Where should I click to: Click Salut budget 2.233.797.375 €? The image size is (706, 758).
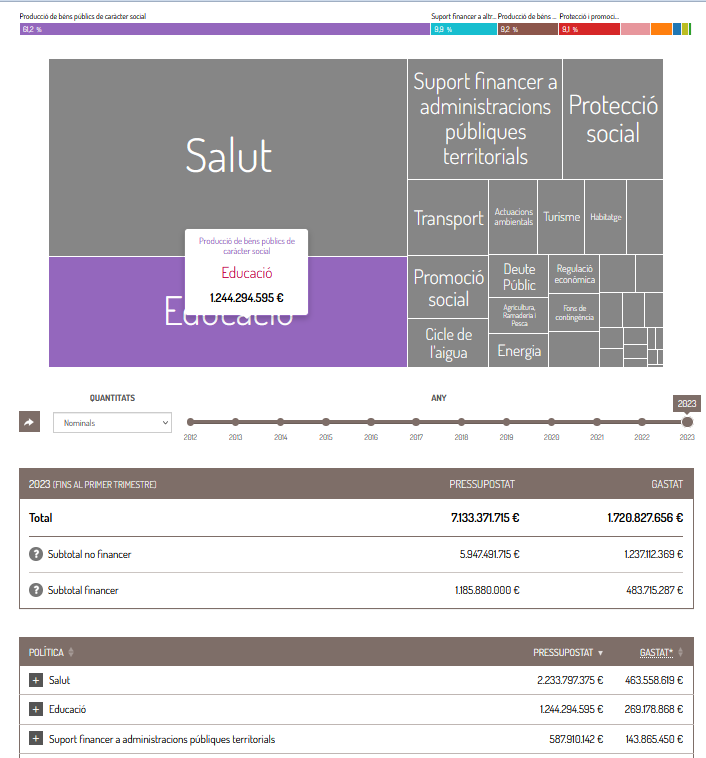coord(570,680)
